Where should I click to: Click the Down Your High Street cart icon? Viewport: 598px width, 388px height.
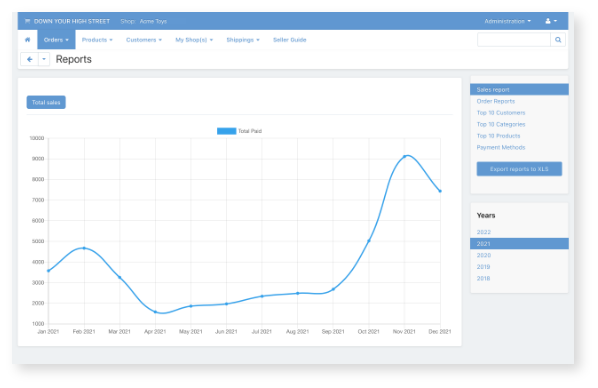27,21
